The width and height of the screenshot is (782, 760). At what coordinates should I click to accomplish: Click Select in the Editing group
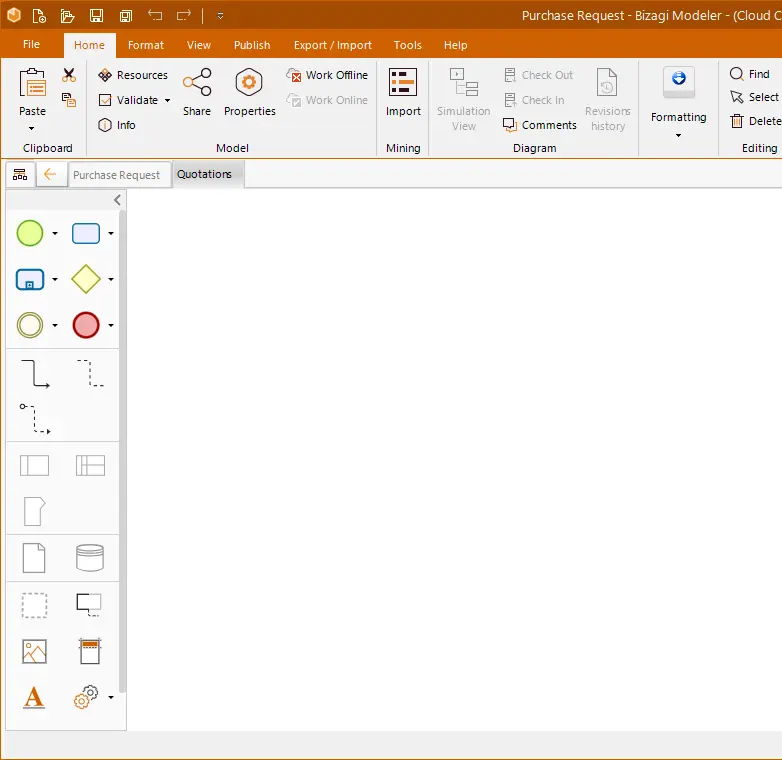click(754, 97)
